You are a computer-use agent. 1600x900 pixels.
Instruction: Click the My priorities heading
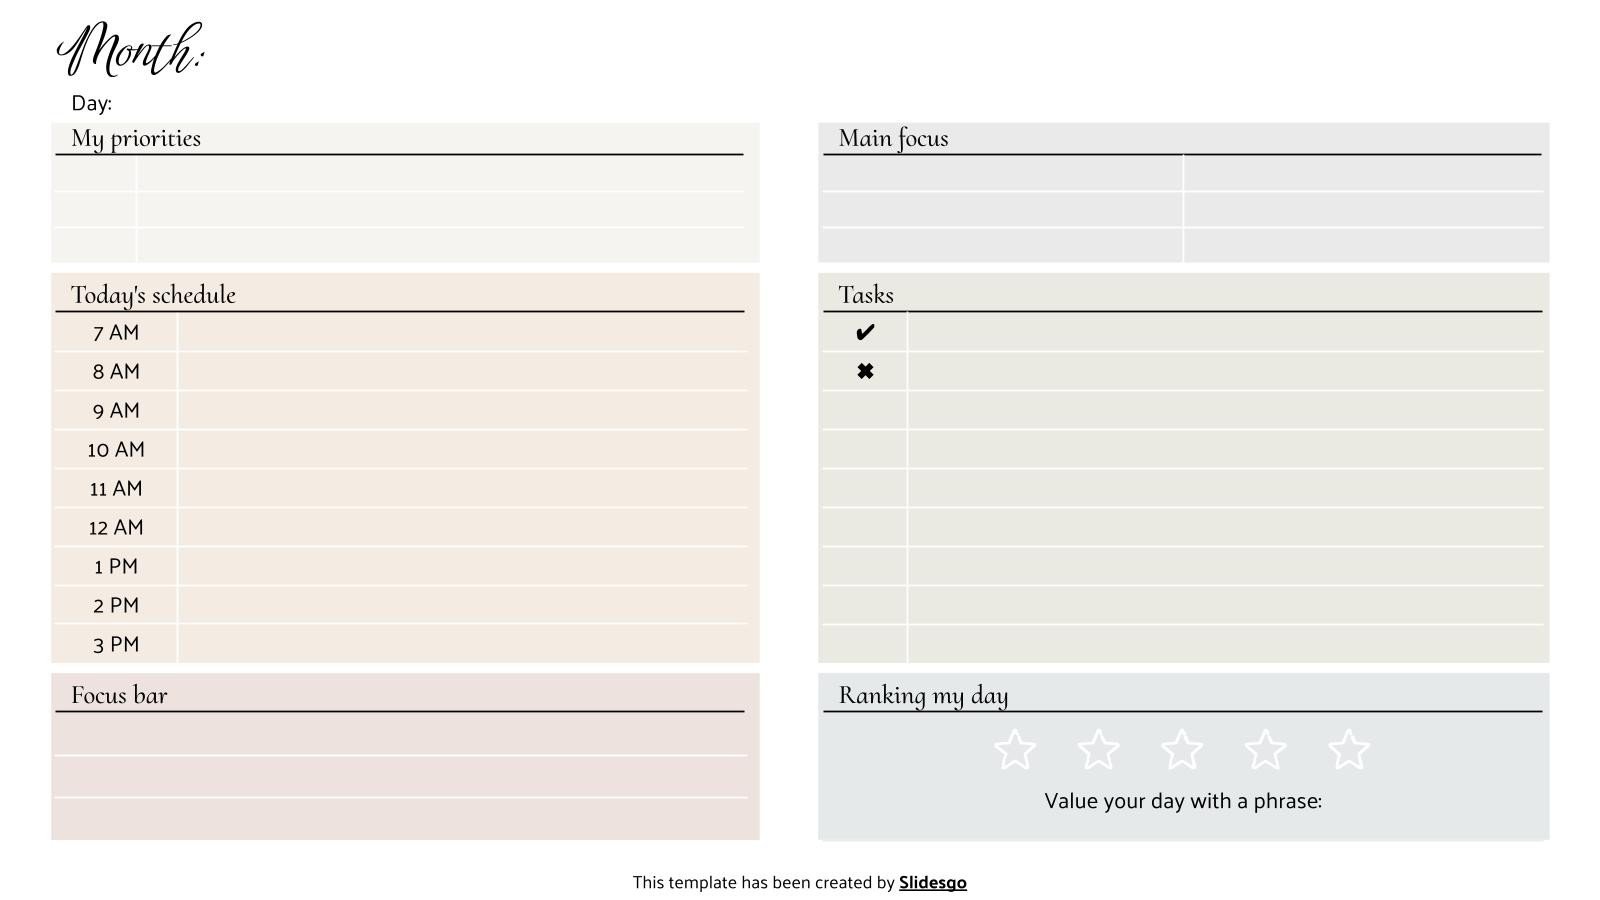[x=136, y=138]
